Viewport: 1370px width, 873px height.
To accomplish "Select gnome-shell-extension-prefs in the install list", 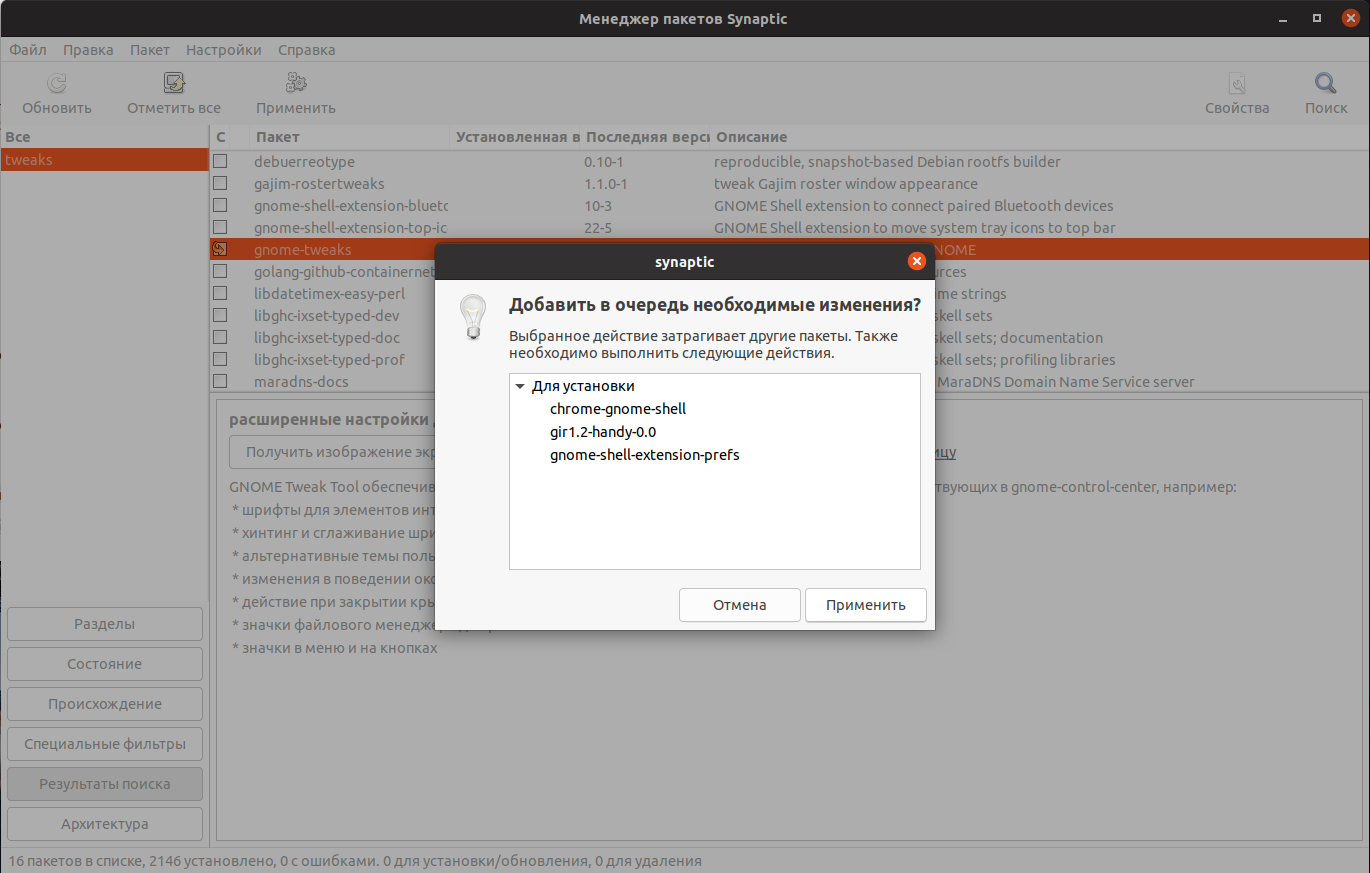I will click(644, 455).
